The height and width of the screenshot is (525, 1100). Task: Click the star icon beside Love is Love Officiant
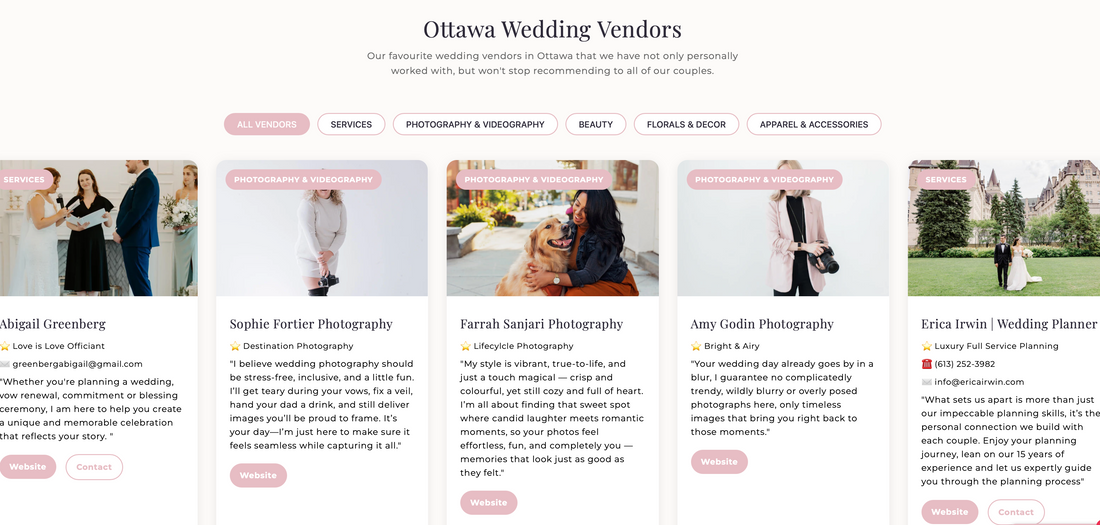click(x=5, y=346)
